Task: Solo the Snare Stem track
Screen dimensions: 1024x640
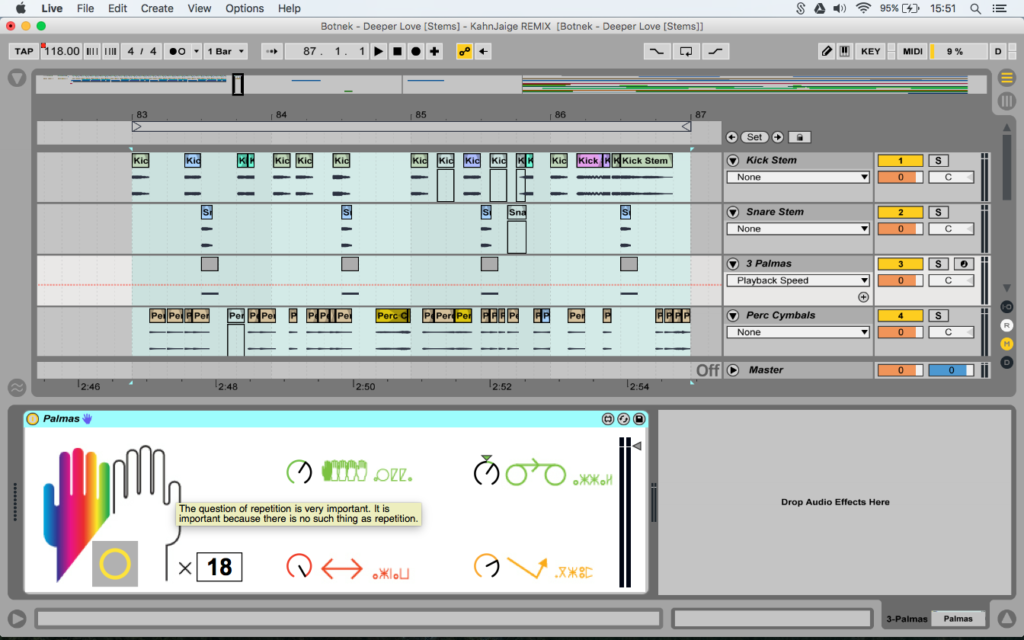Action: coord(937,212)
